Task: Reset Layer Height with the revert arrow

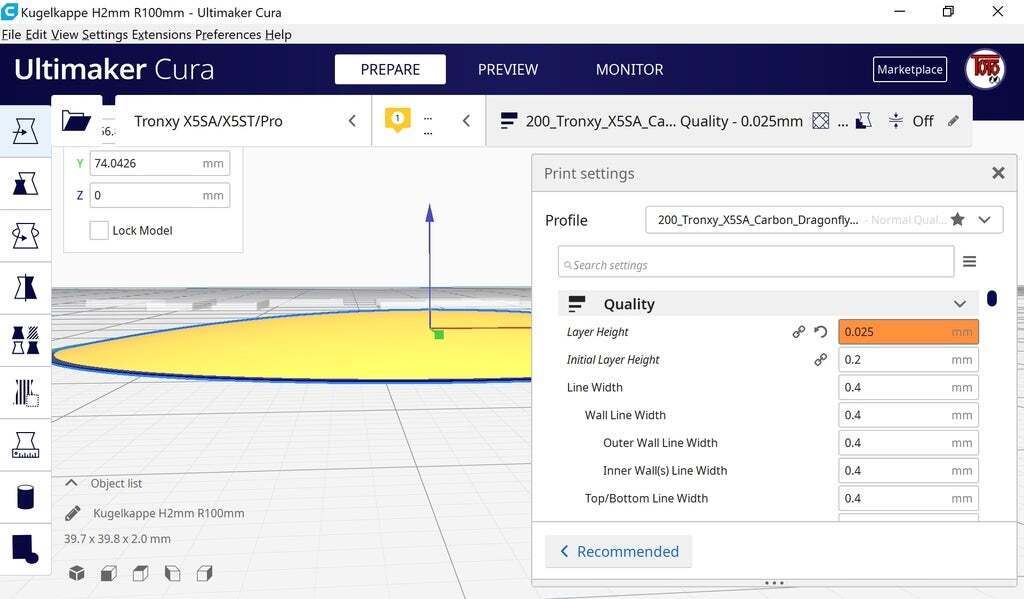Action: coord(821,332)
